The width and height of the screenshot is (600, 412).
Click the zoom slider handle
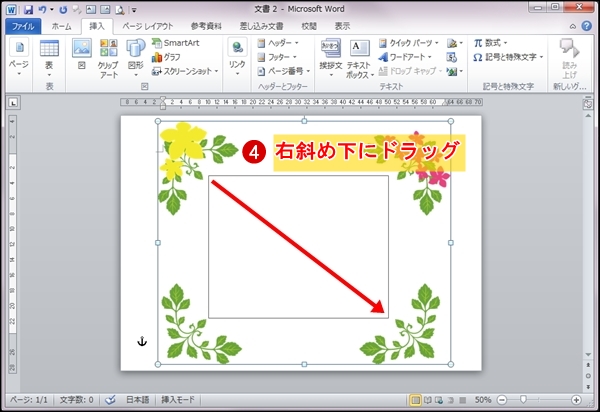(x=523, y=400)
